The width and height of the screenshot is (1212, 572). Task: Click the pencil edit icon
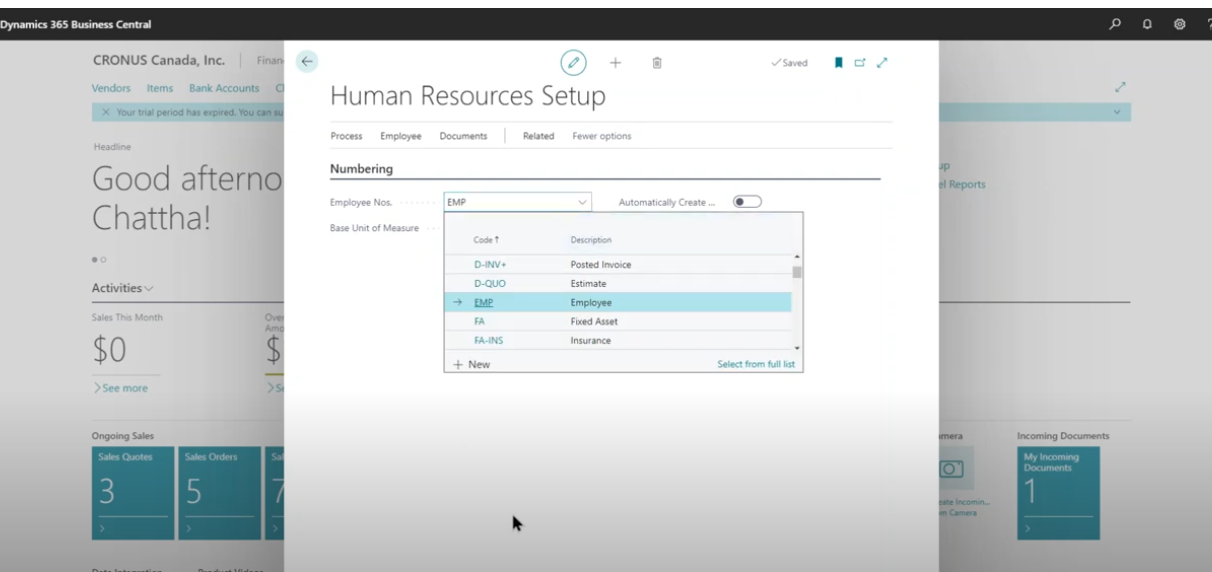click(574, 62)
